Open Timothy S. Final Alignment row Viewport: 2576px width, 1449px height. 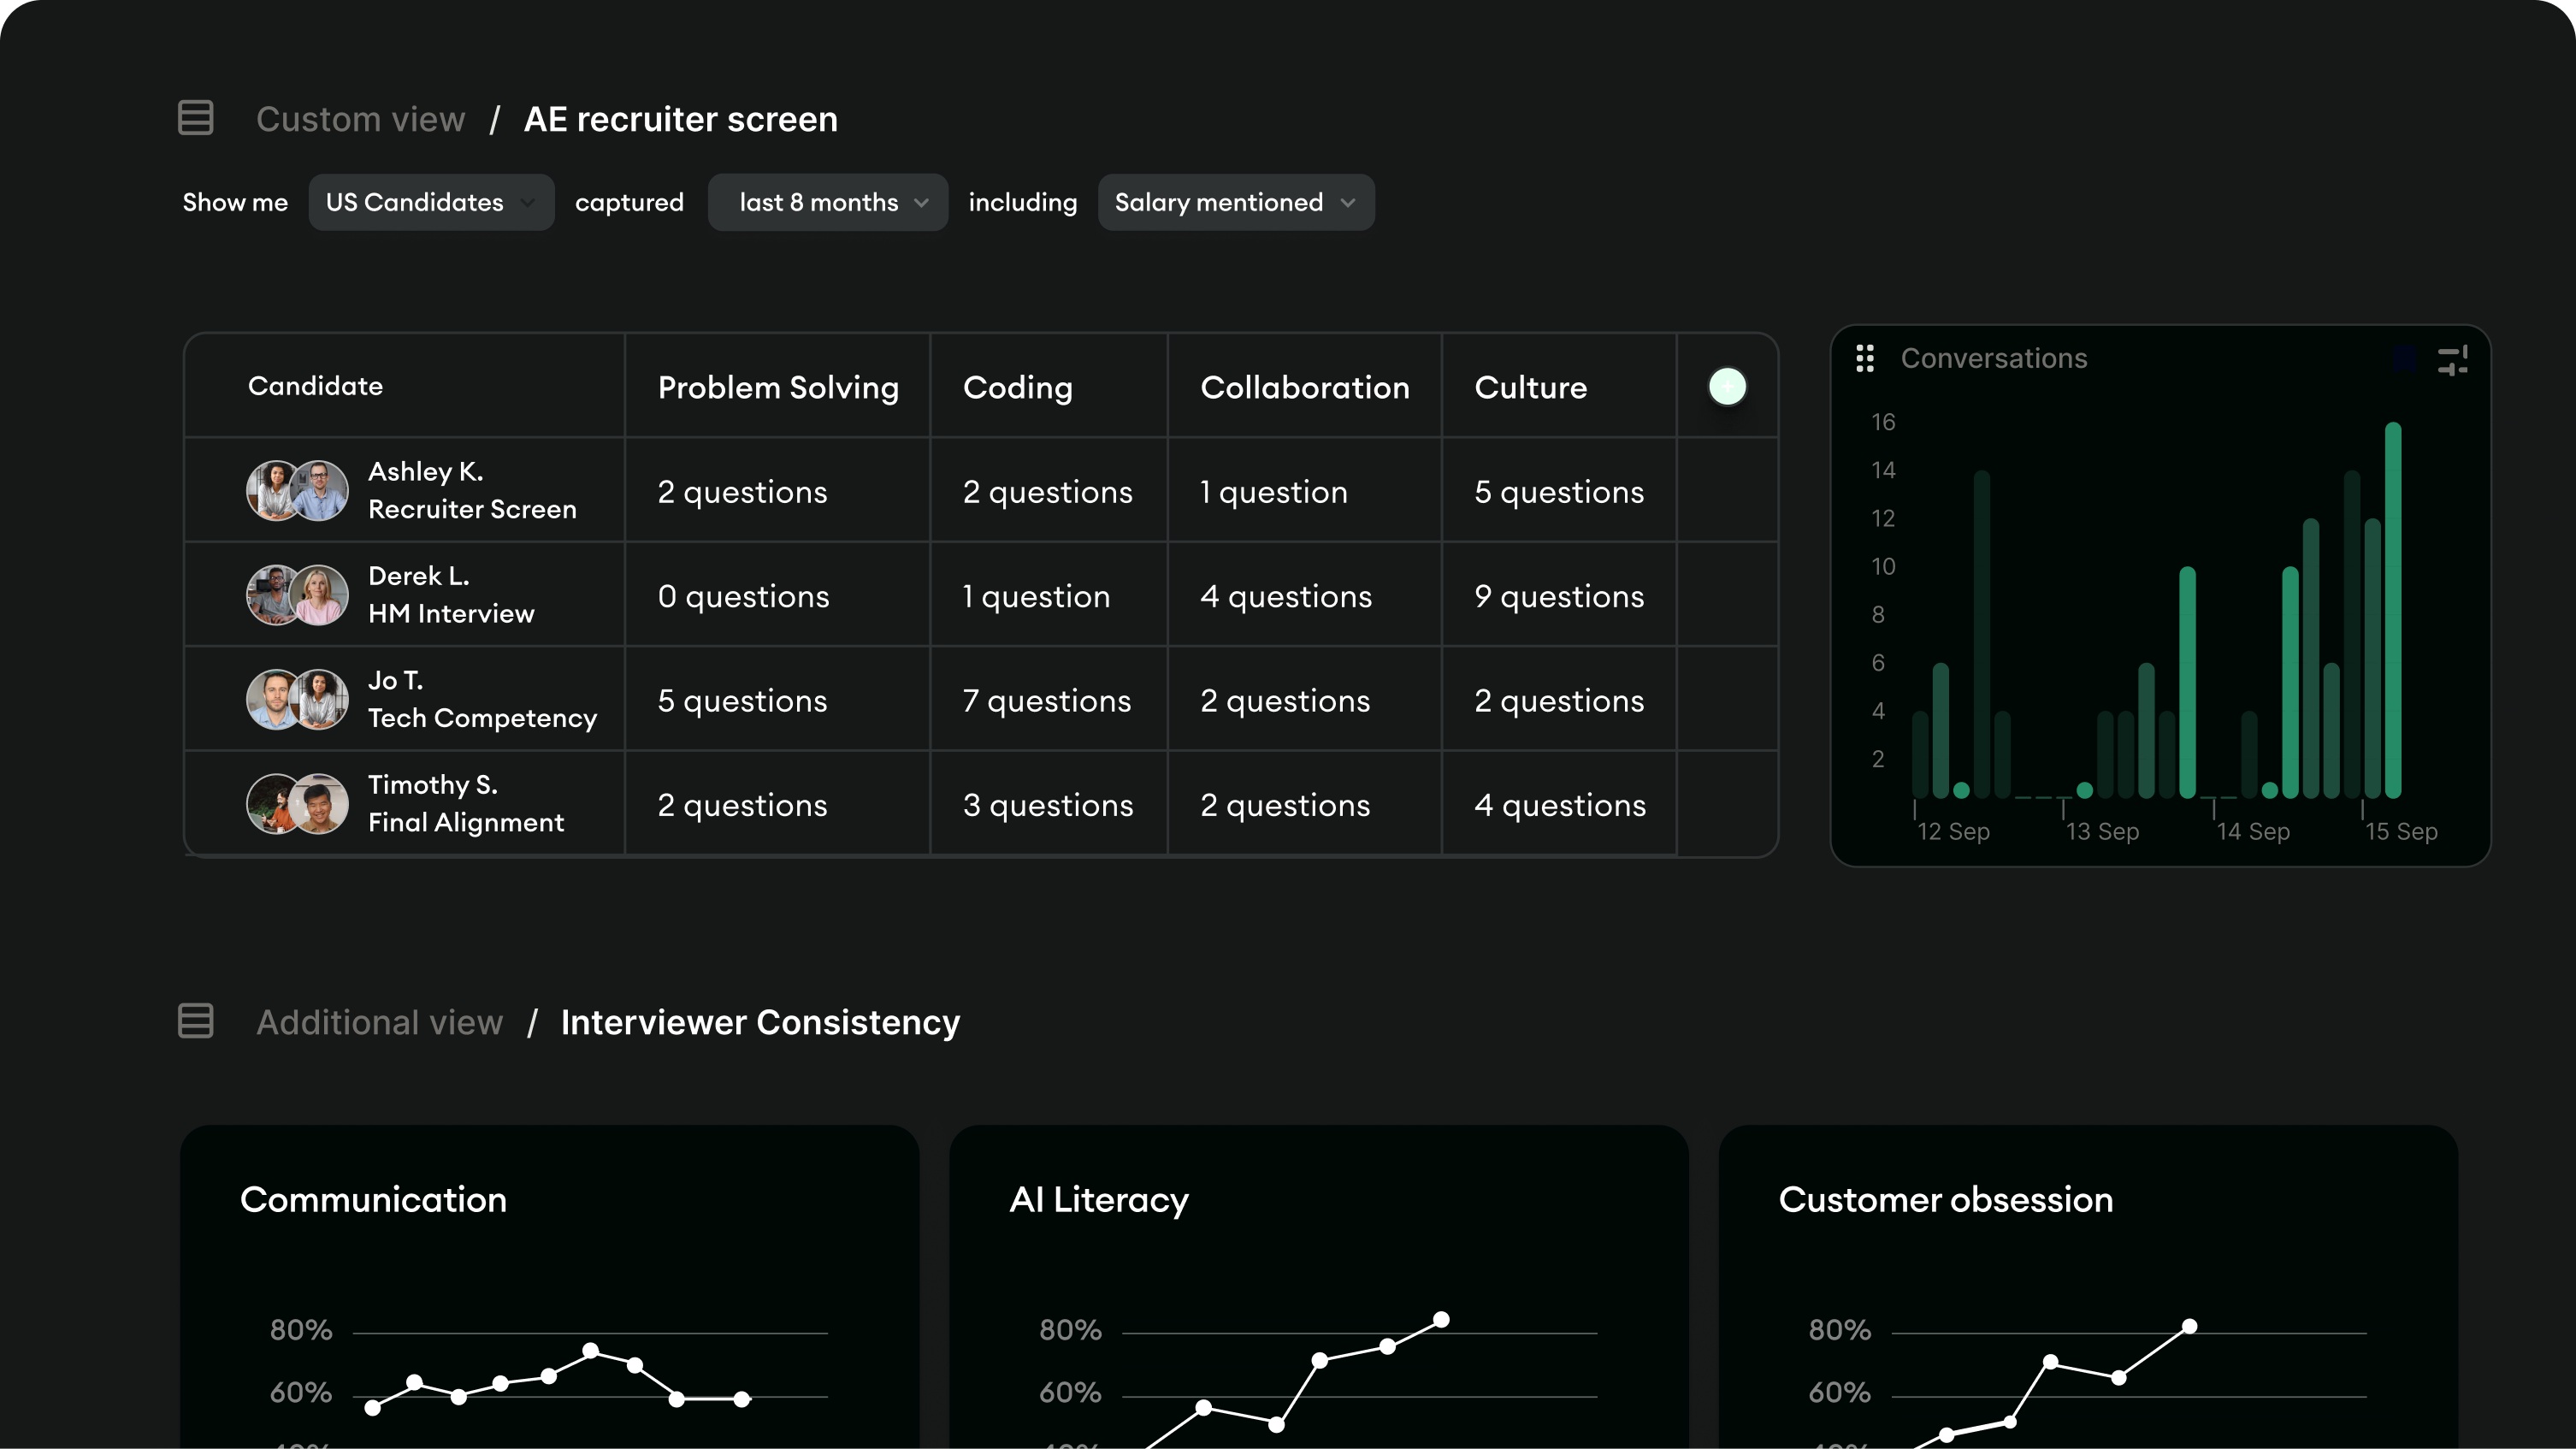coord(980,803)
